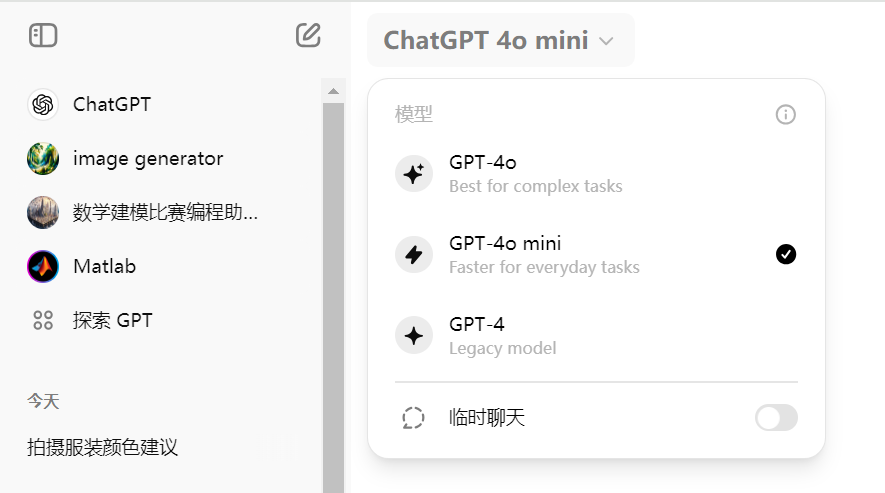Click the sidebar vertical scrollbar thumb
Screen dimensions: 885x493
(x=334, y=298)
